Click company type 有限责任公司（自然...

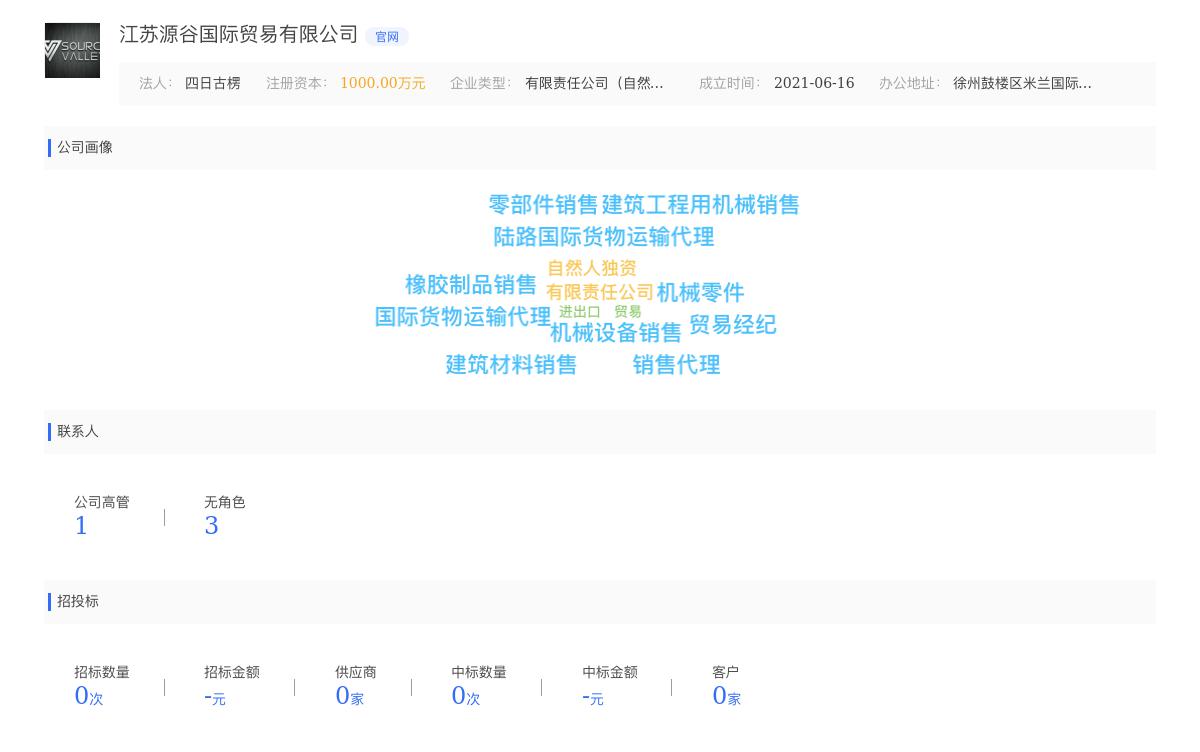[x=594, y=83]
